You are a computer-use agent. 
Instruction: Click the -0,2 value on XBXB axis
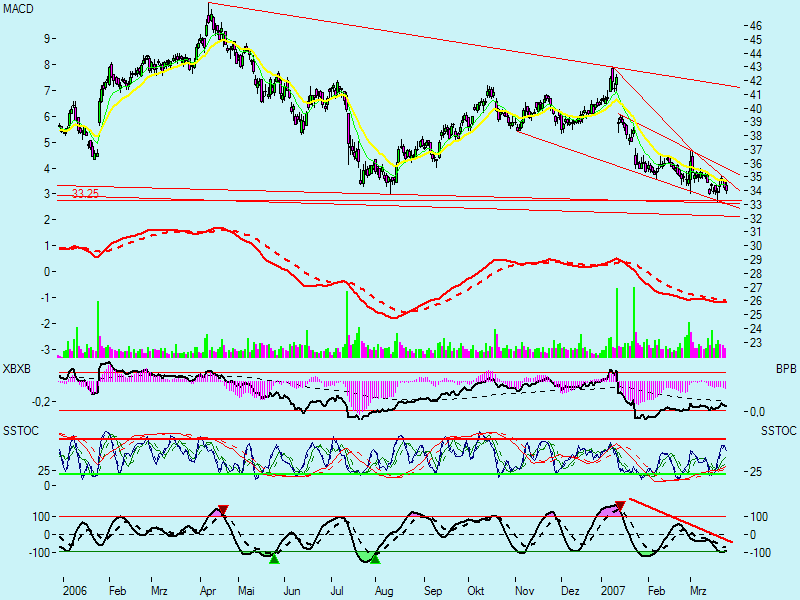pyautogui.click(x=41, y=402)
